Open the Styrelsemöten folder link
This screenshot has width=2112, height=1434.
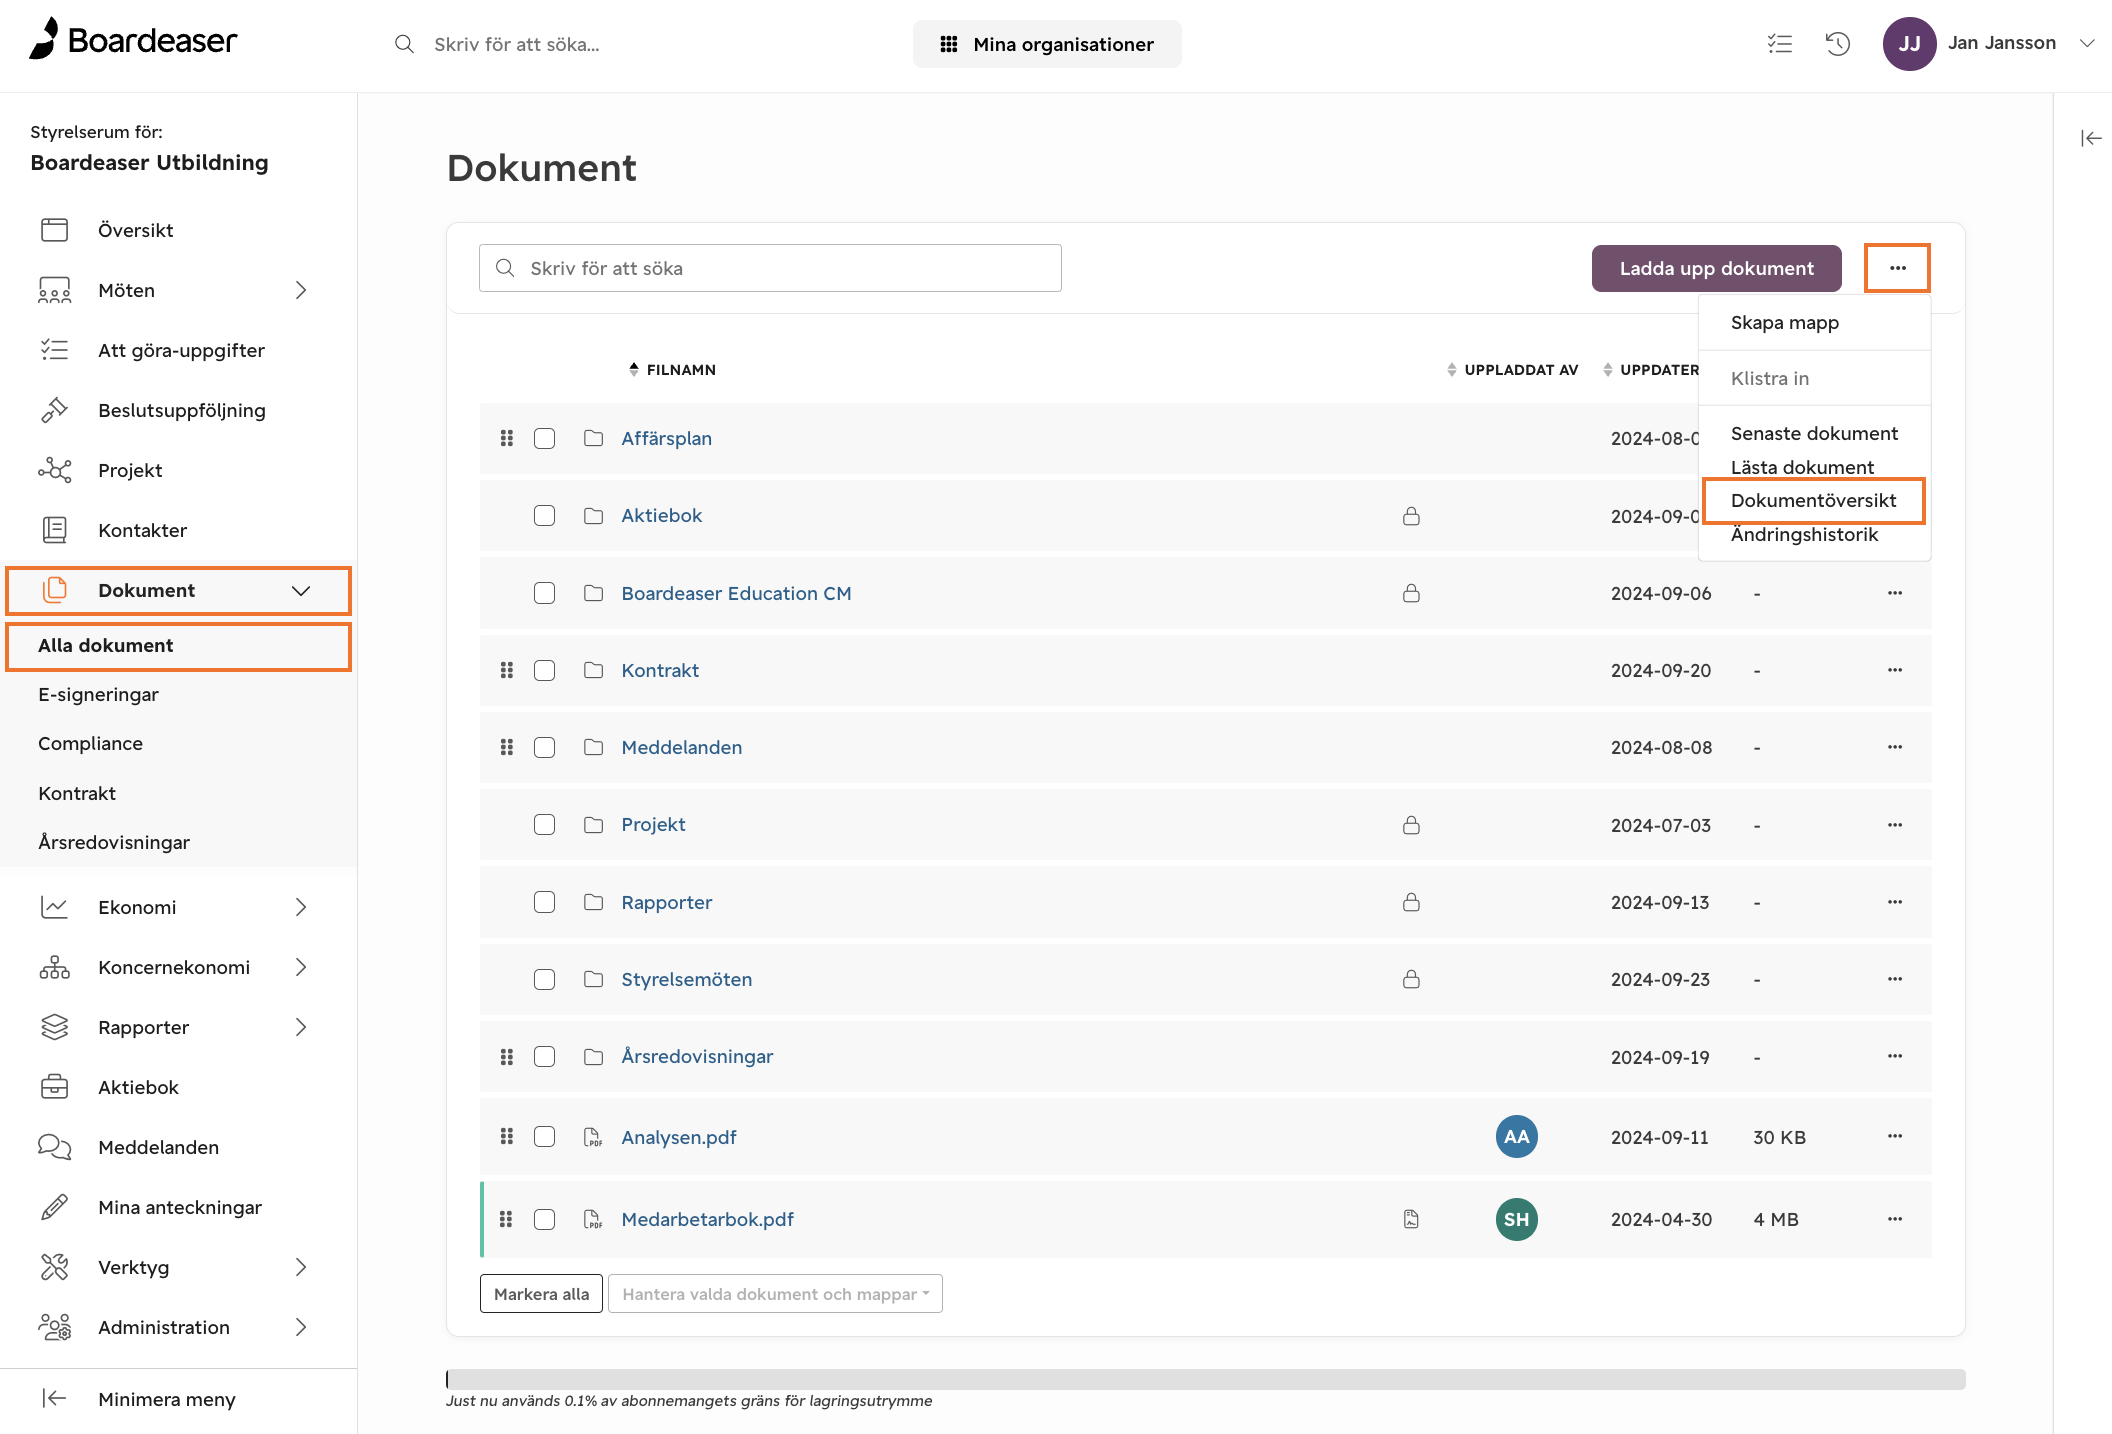click(x=686, y=979)
